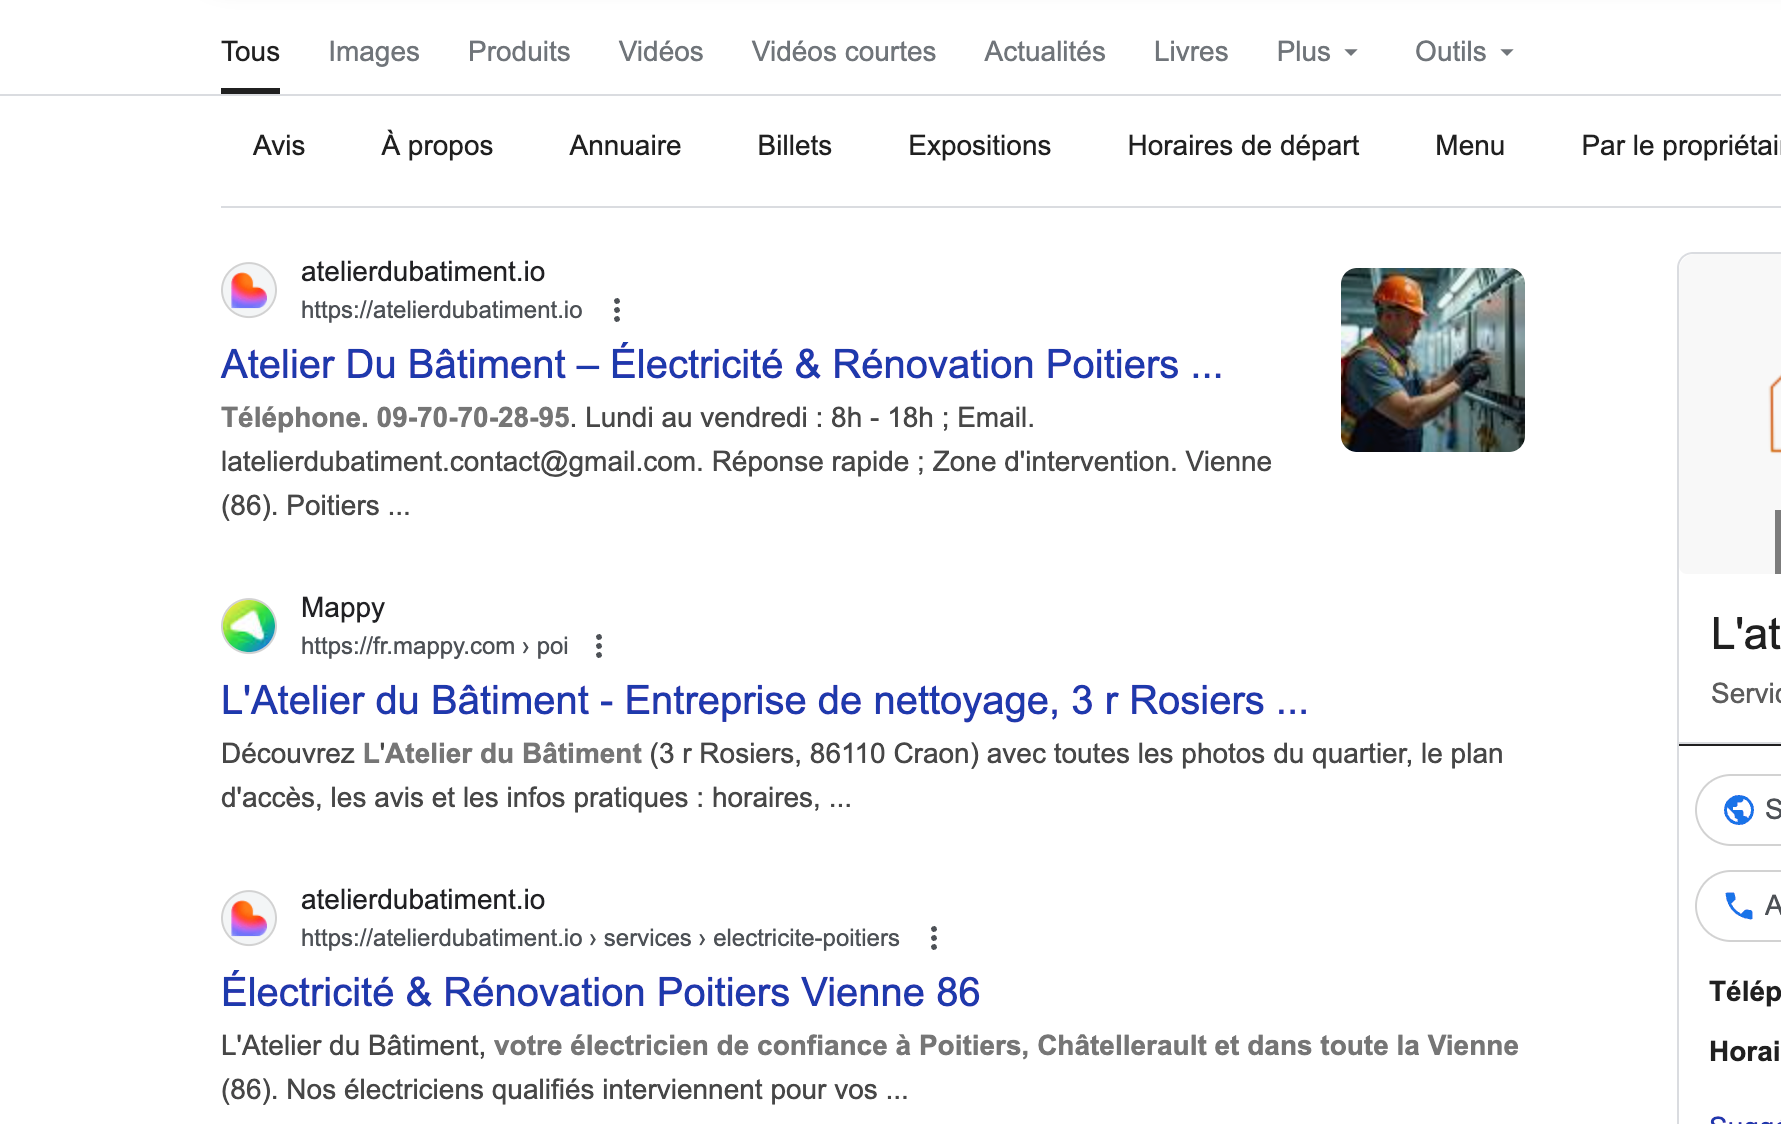Select the Avis filter chip

click(x=279, y=146)
